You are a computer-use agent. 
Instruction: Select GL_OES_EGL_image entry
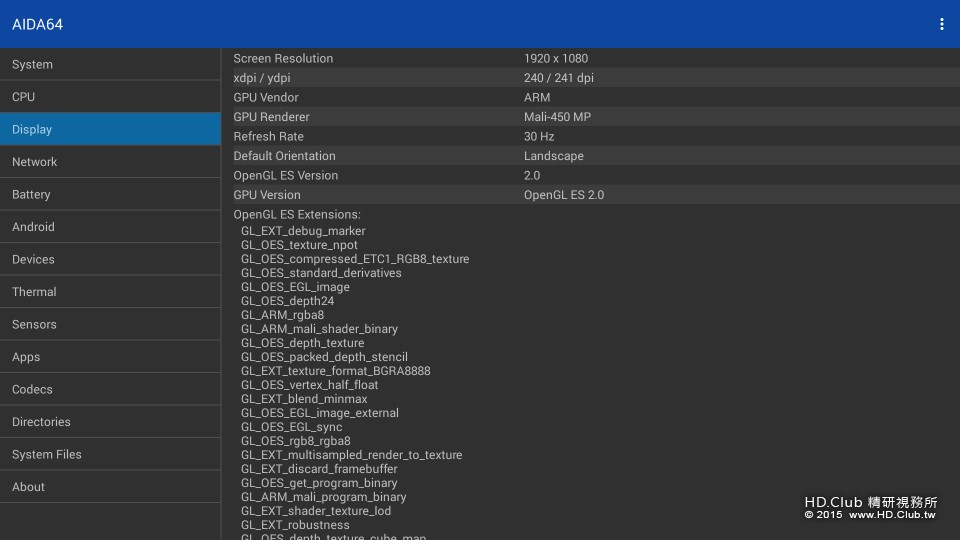295,287
